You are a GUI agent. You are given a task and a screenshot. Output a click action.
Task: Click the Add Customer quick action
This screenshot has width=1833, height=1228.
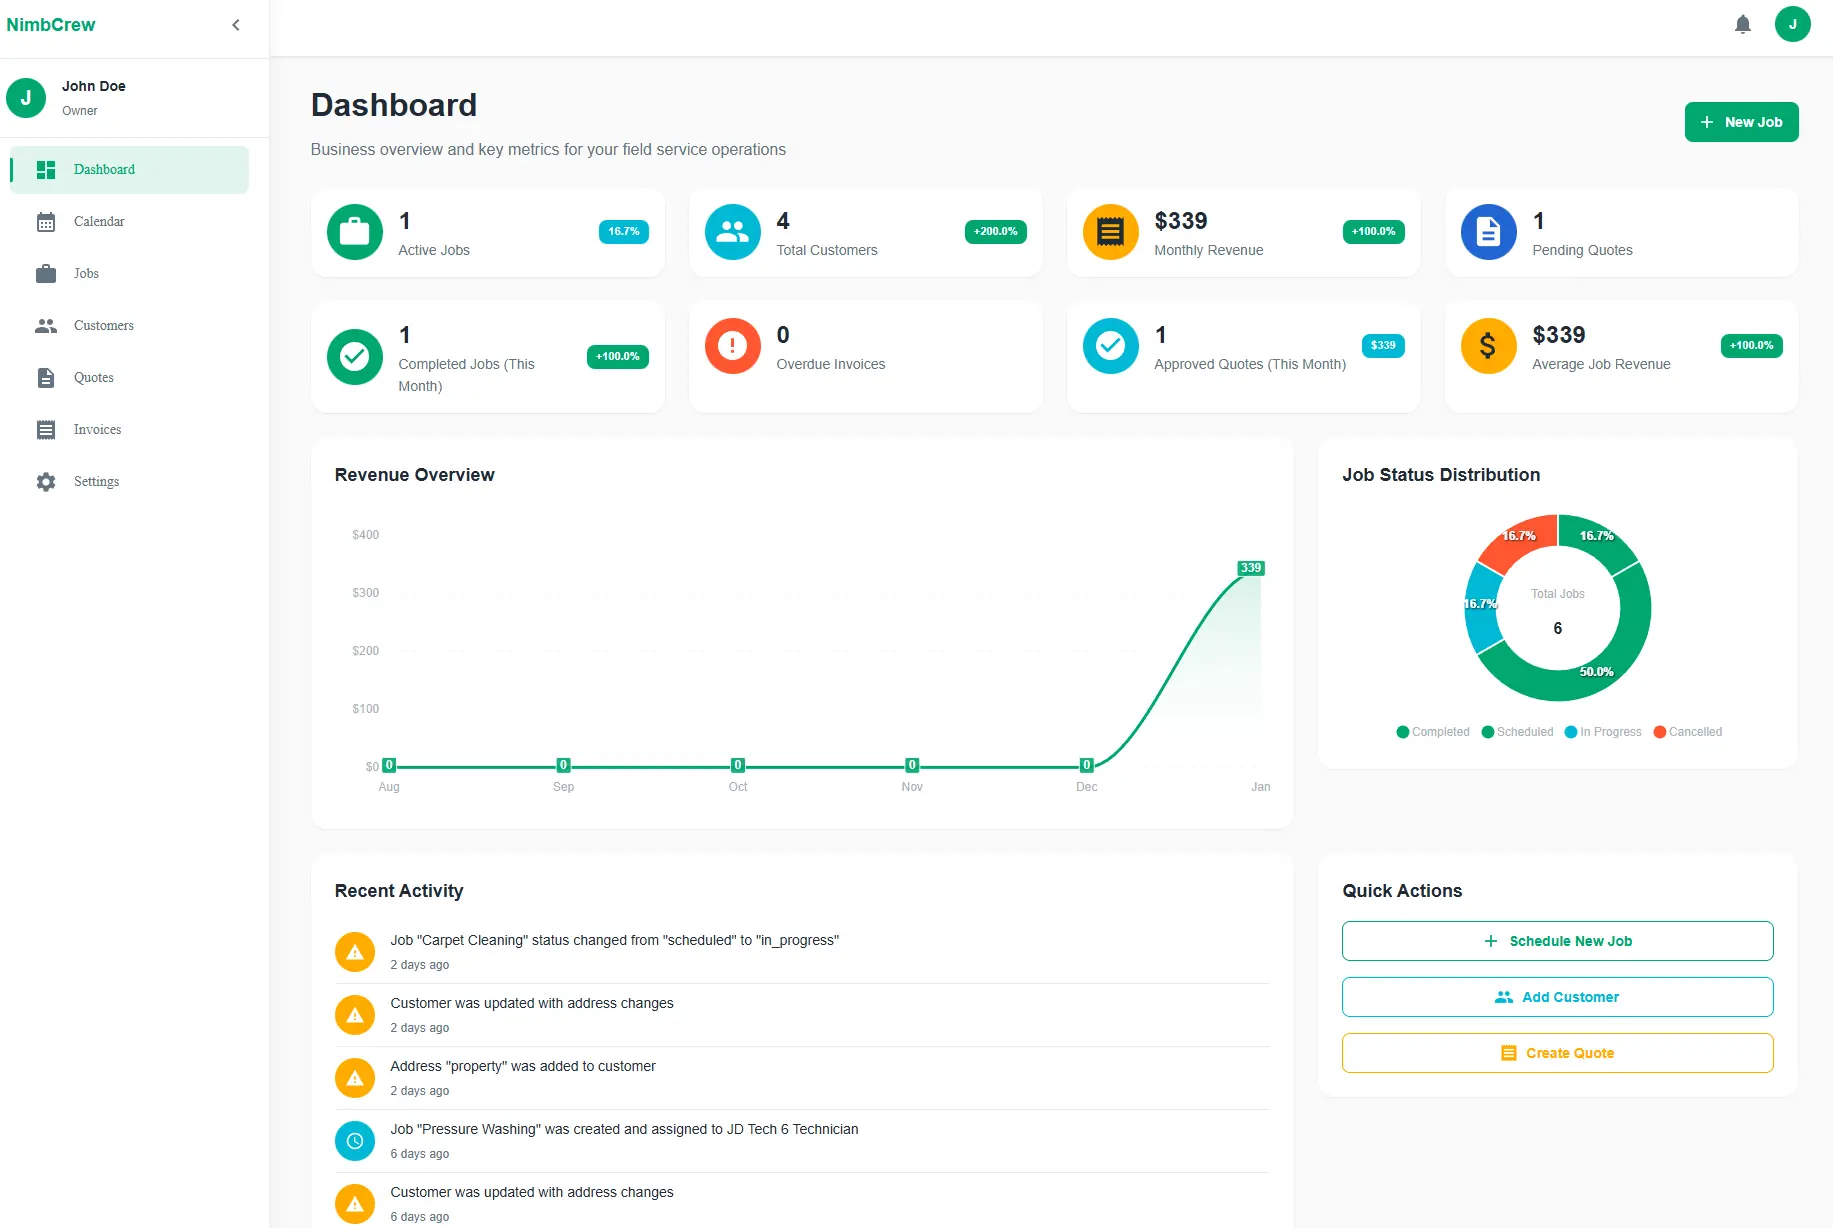coord(1557,997)
